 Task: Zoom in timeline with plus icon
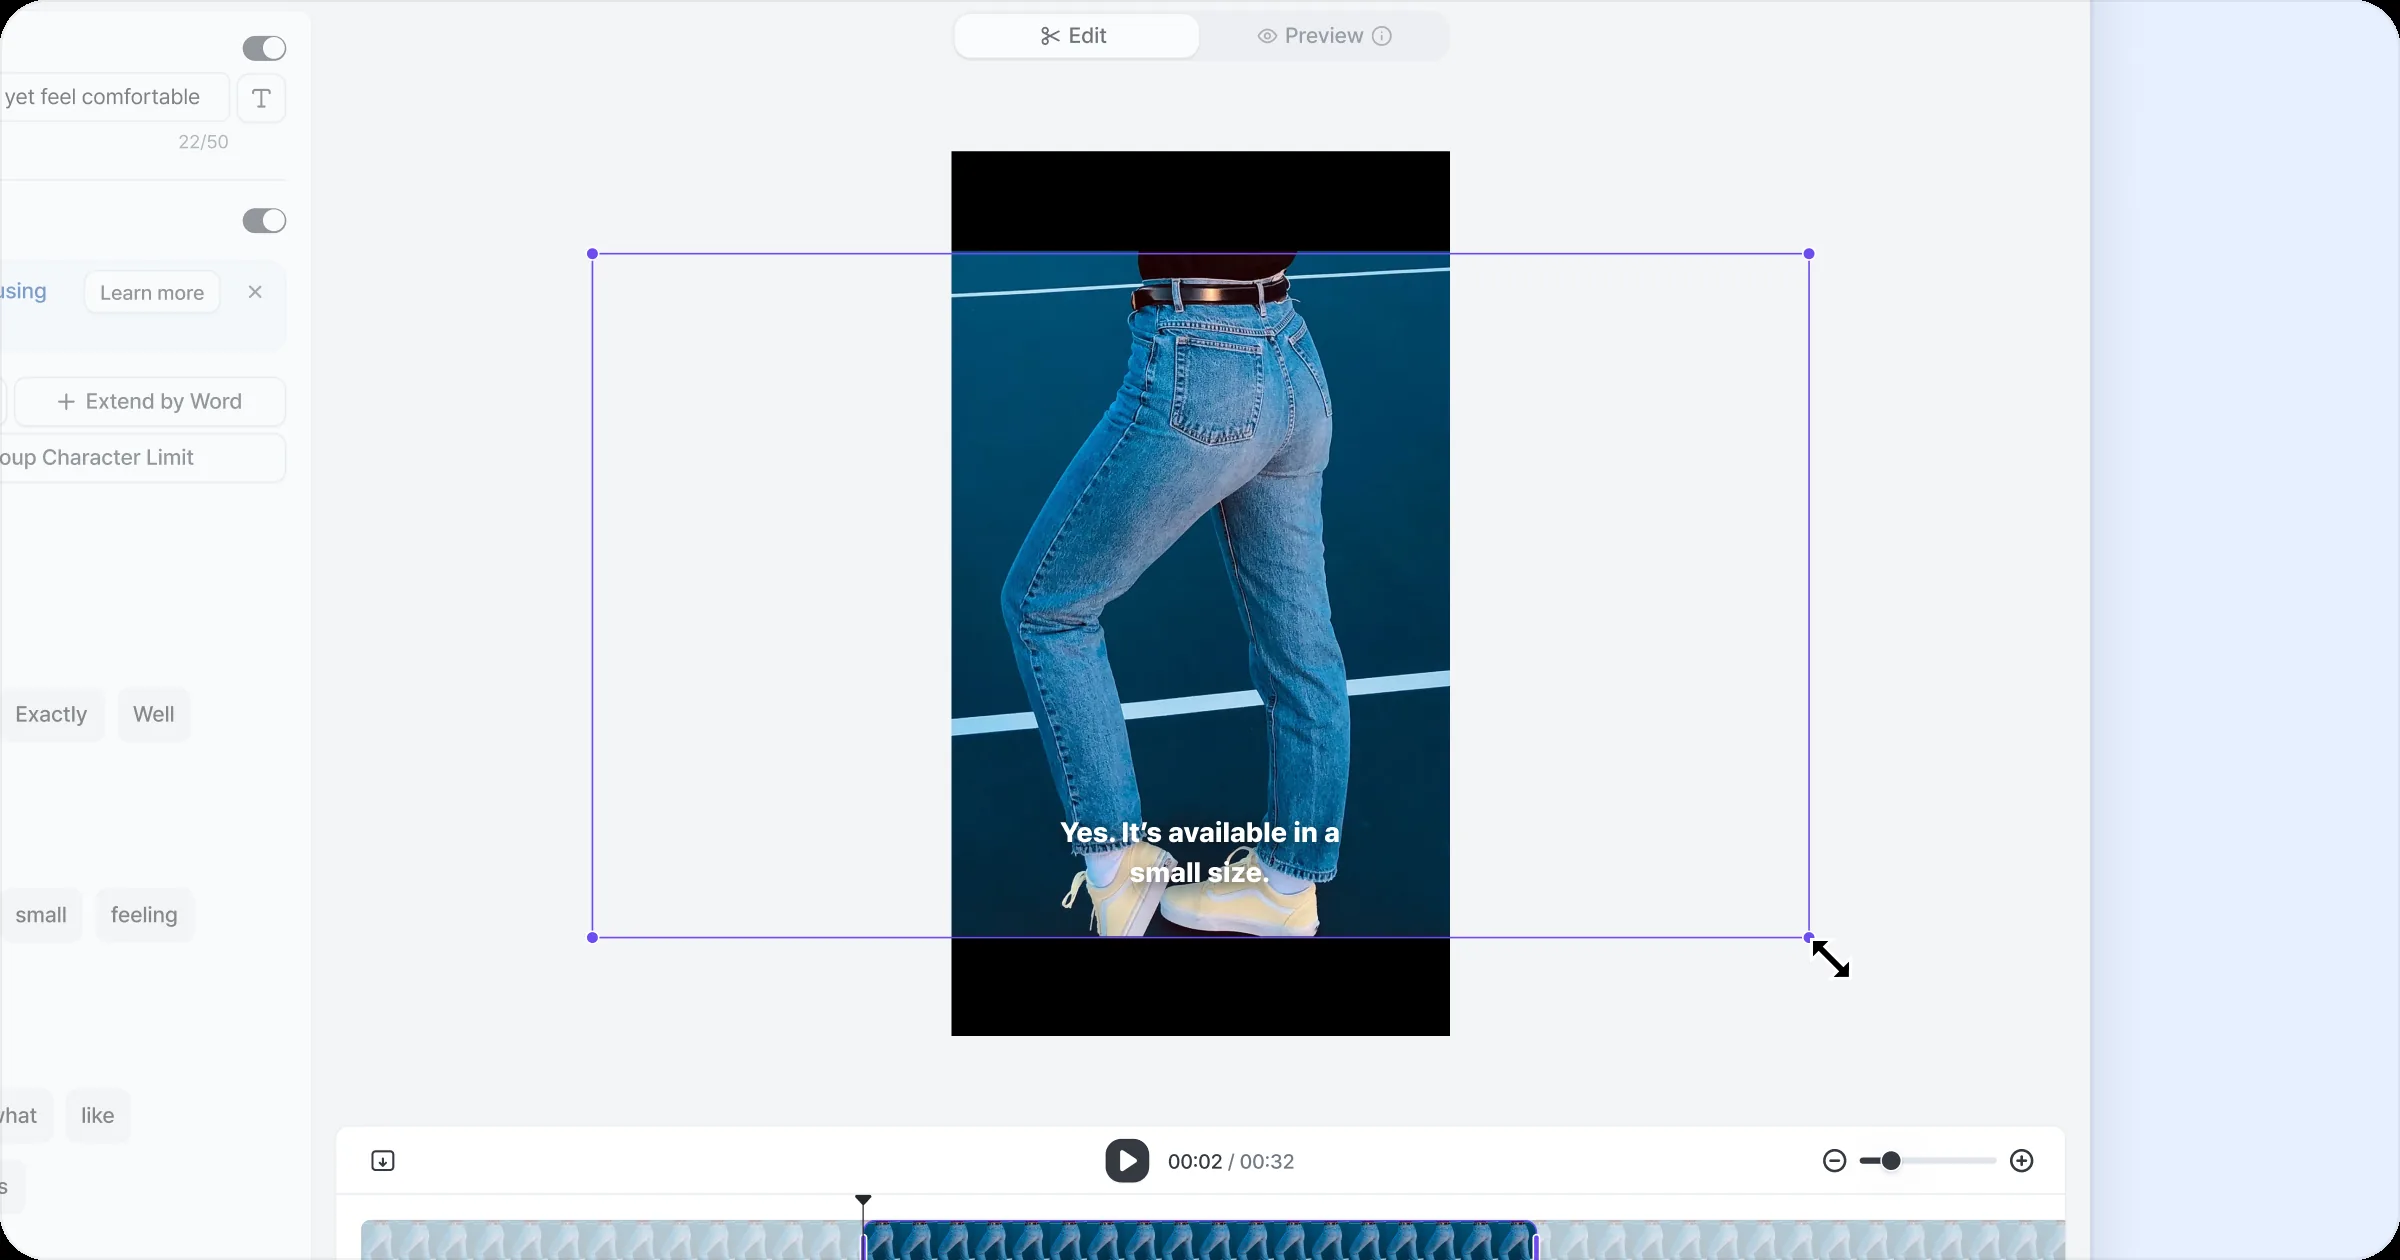pyautogui.click(x=2022, y=1161)
